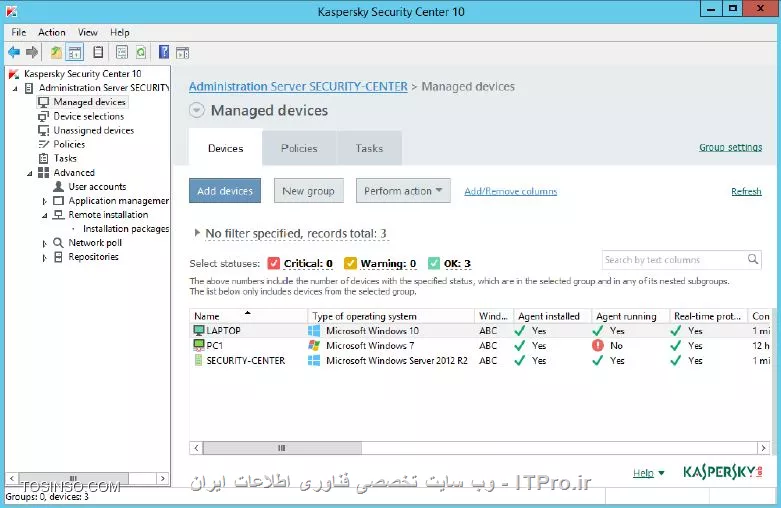Click the Refresh link

coord(746,191)
